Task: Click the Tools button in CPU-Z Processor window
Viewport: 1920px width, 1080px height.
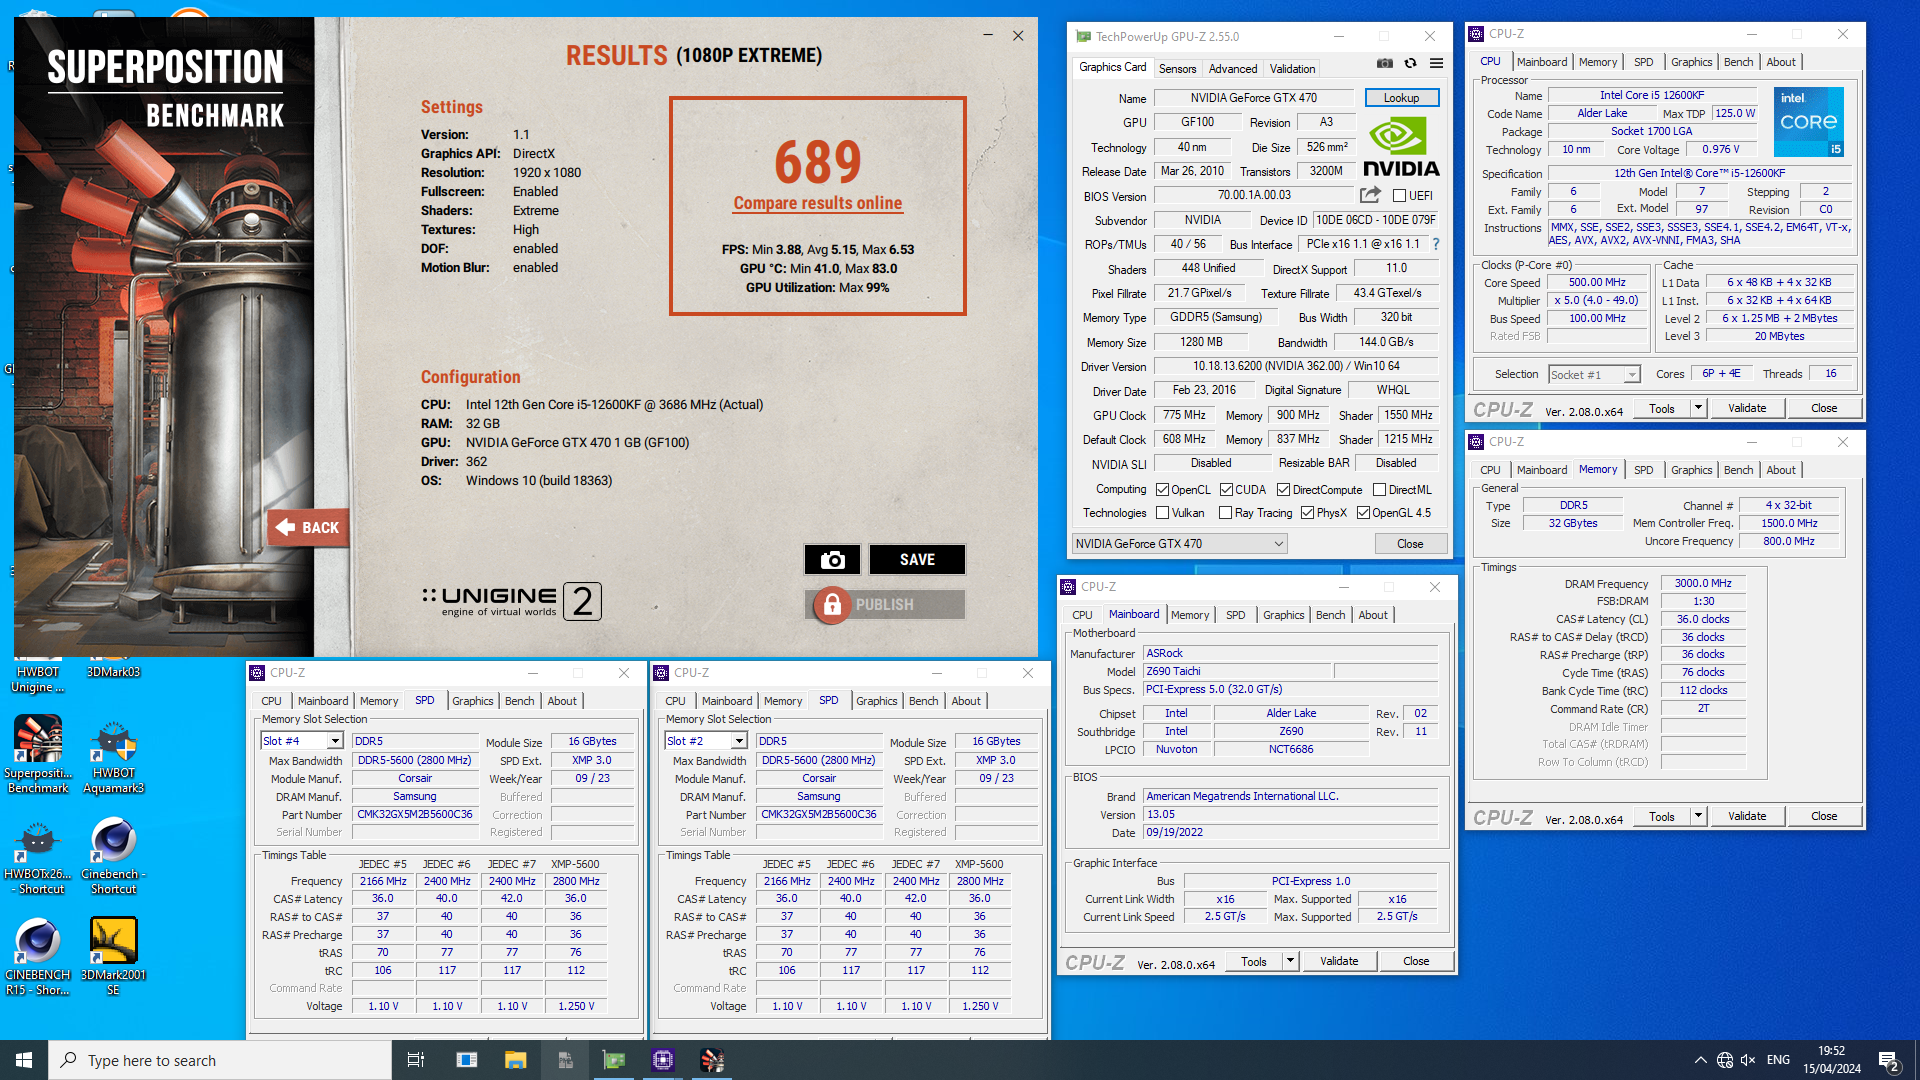Action: pos(1662,408)
